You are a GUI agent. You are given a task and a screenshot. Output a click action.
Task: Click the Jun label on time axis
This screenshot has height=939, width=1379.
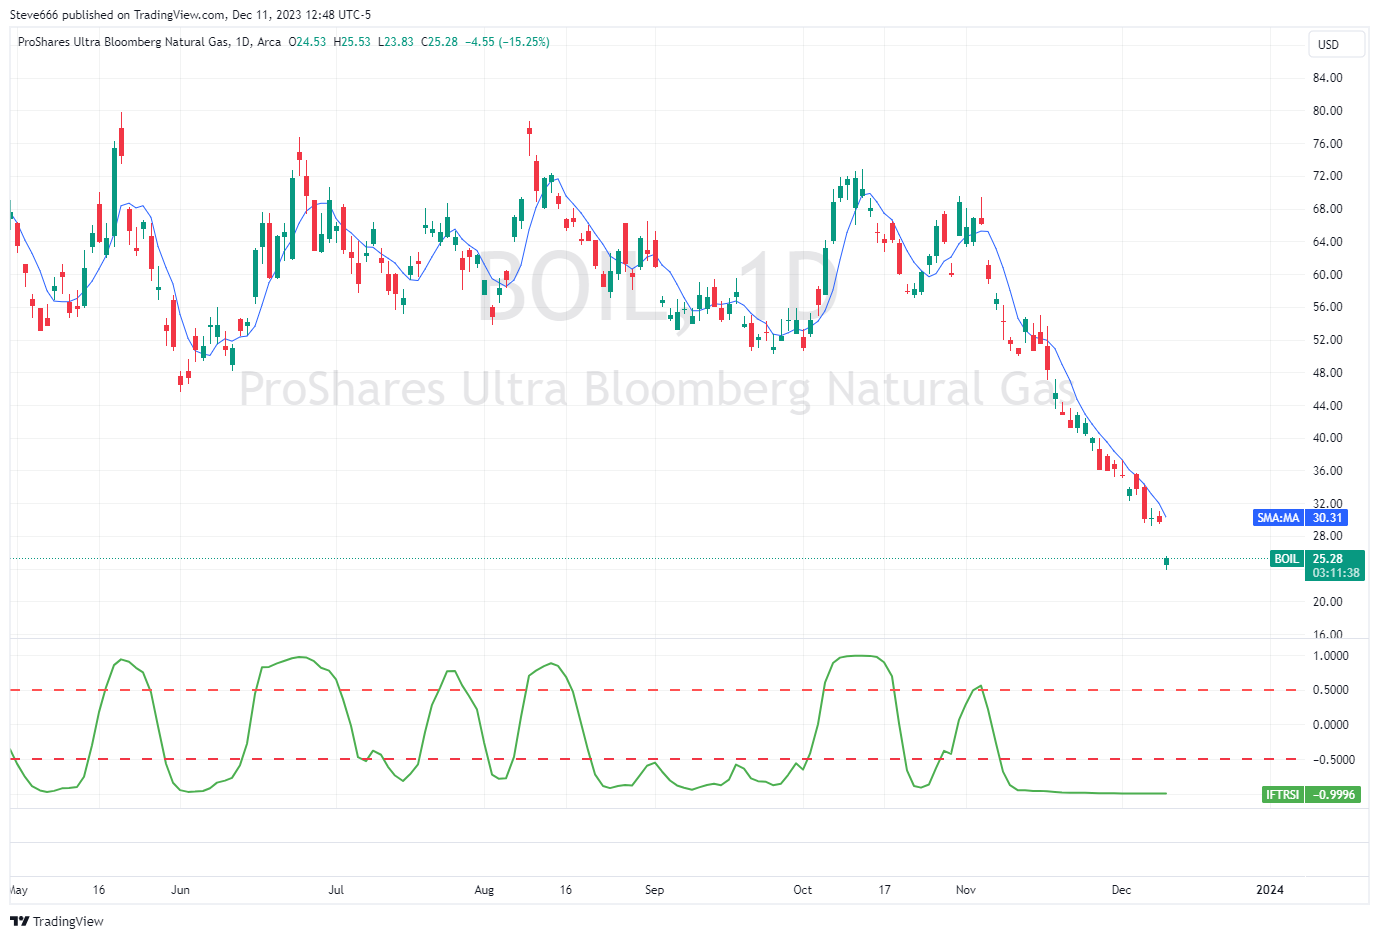pyautogui.click(x=180, y=890)
